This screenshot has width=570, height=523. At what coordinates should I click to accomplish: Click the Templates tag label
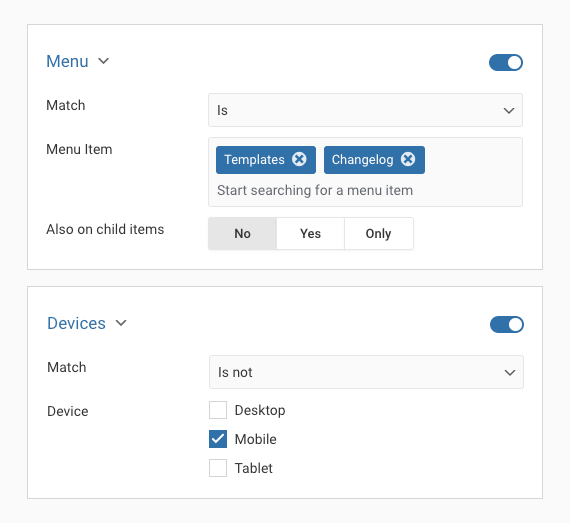click(x=254, y=160)
